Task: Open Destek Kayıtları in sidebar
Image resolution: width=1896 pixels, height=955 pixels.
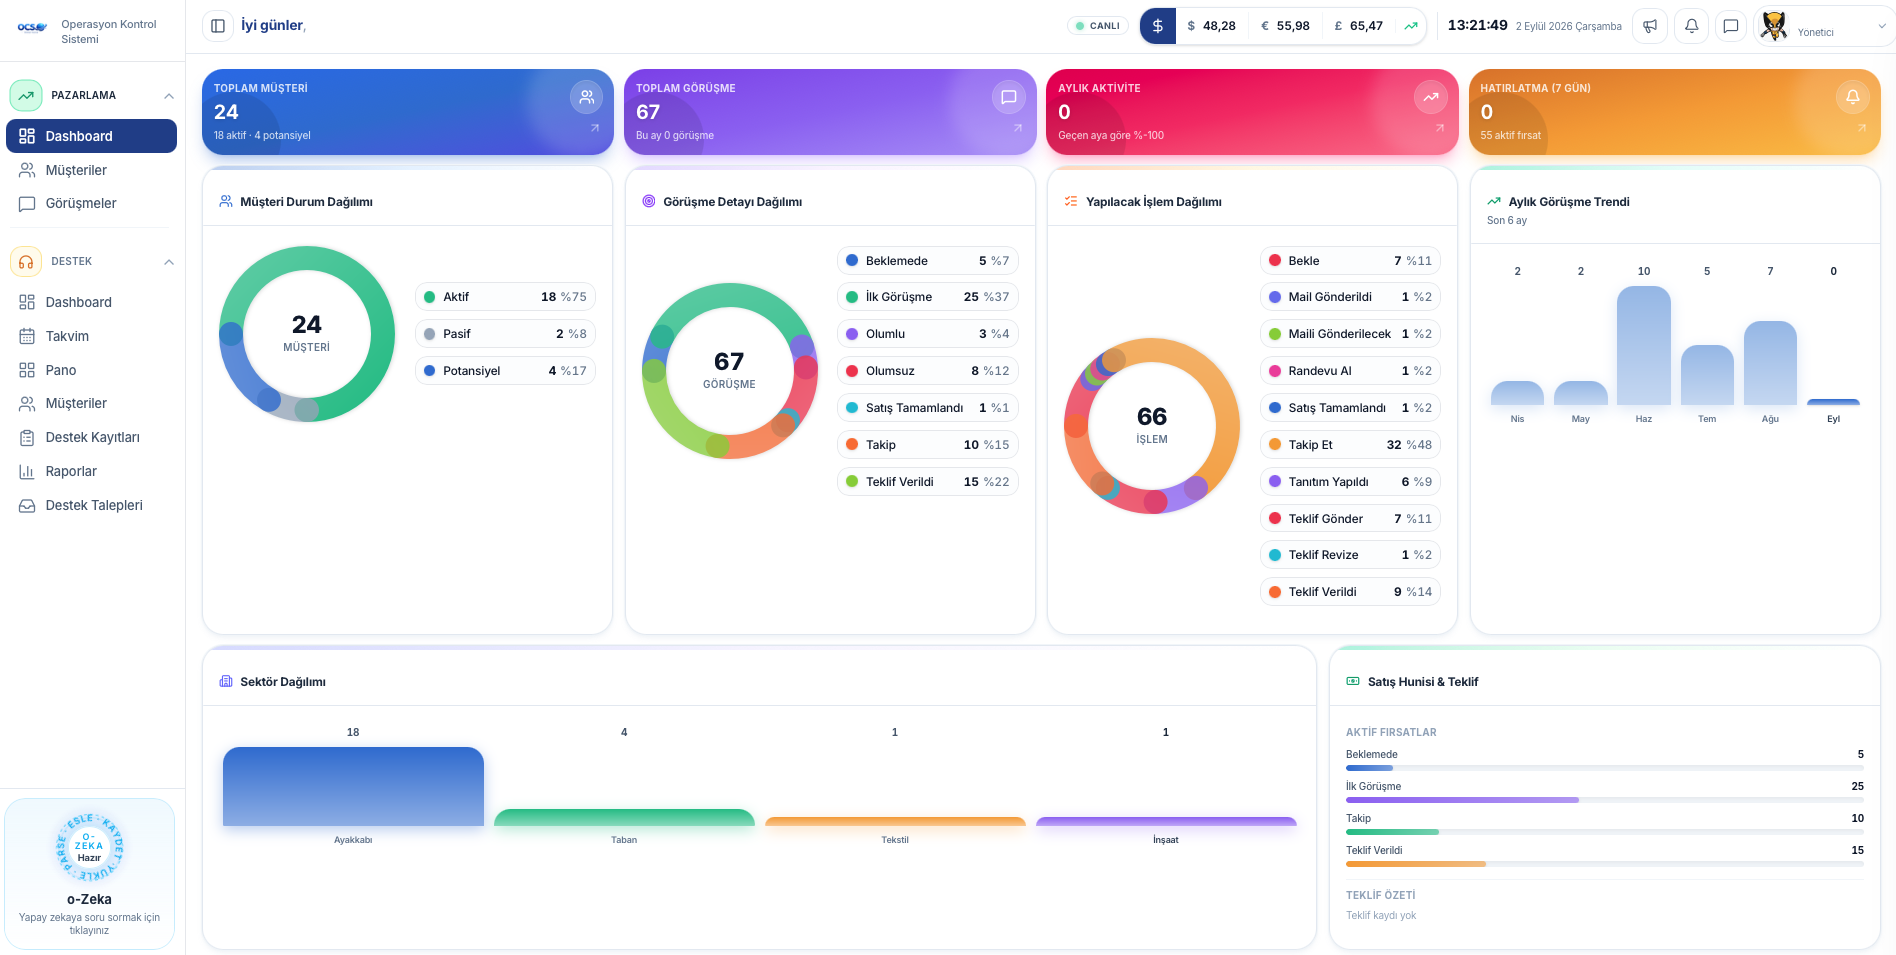Action: [x=91, y=437]
